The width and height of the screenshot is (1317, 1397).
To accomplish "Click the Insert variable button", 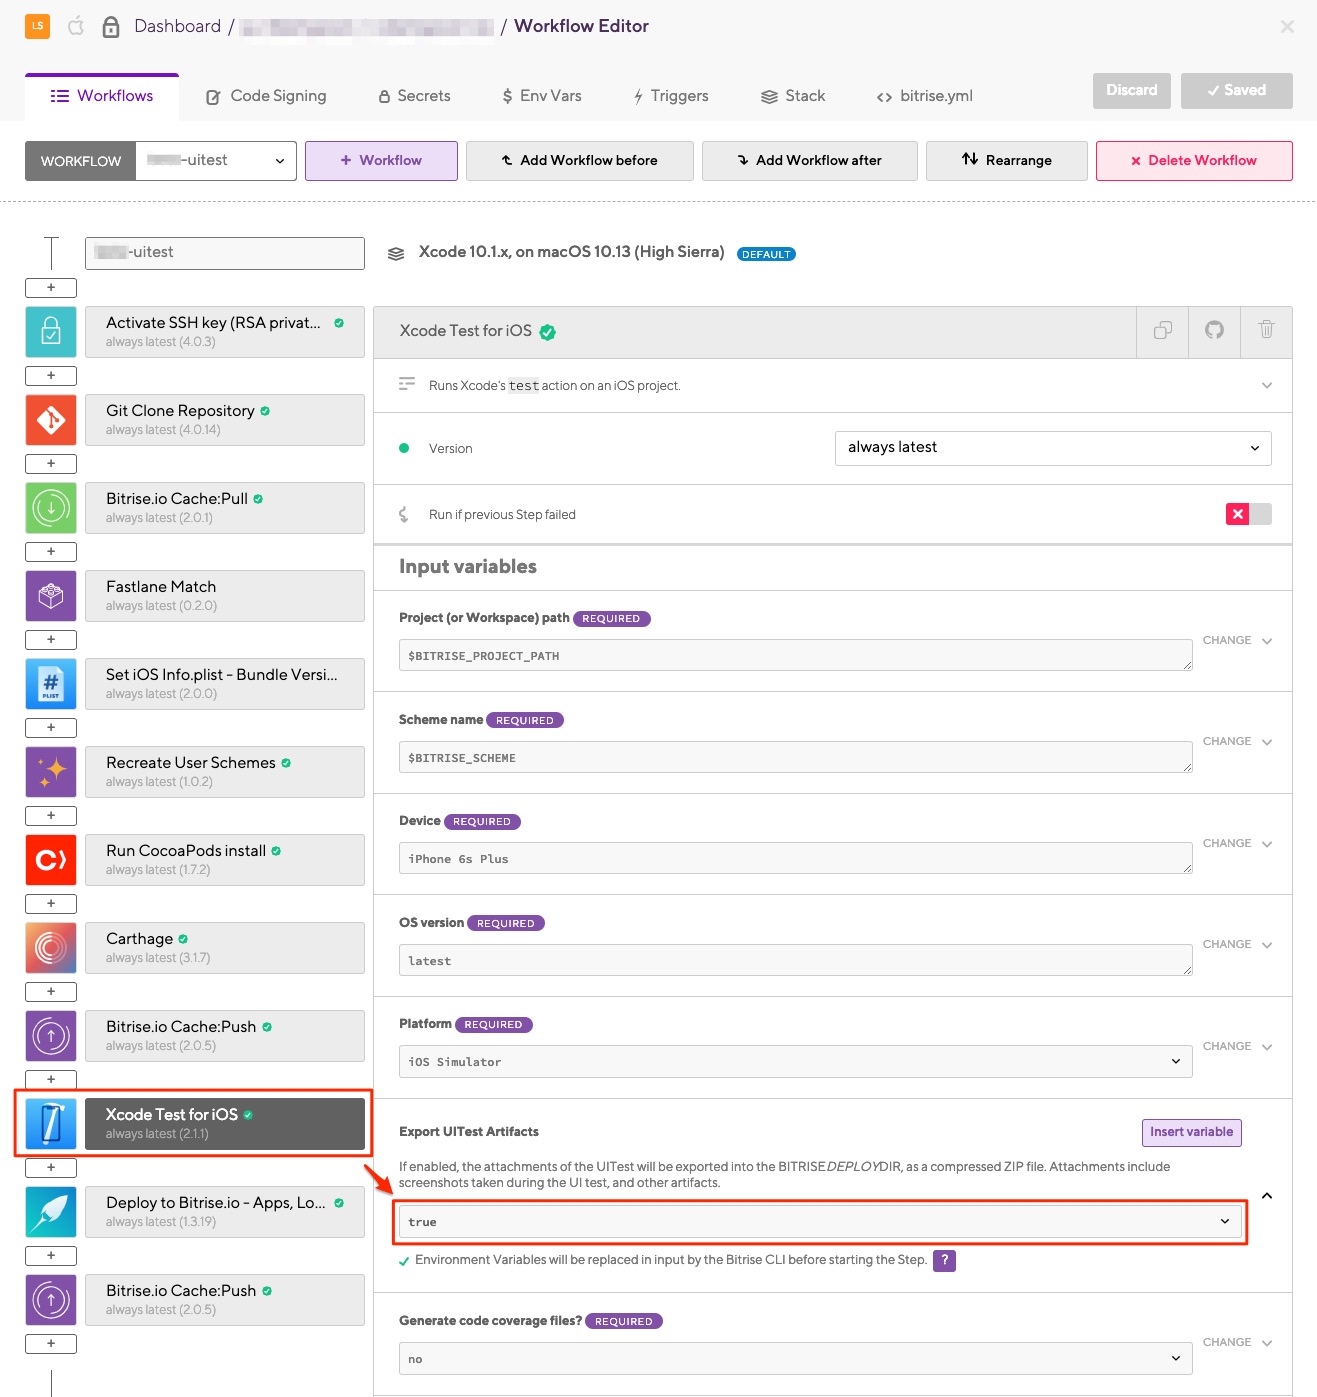I will (x=1192, y=1132).
